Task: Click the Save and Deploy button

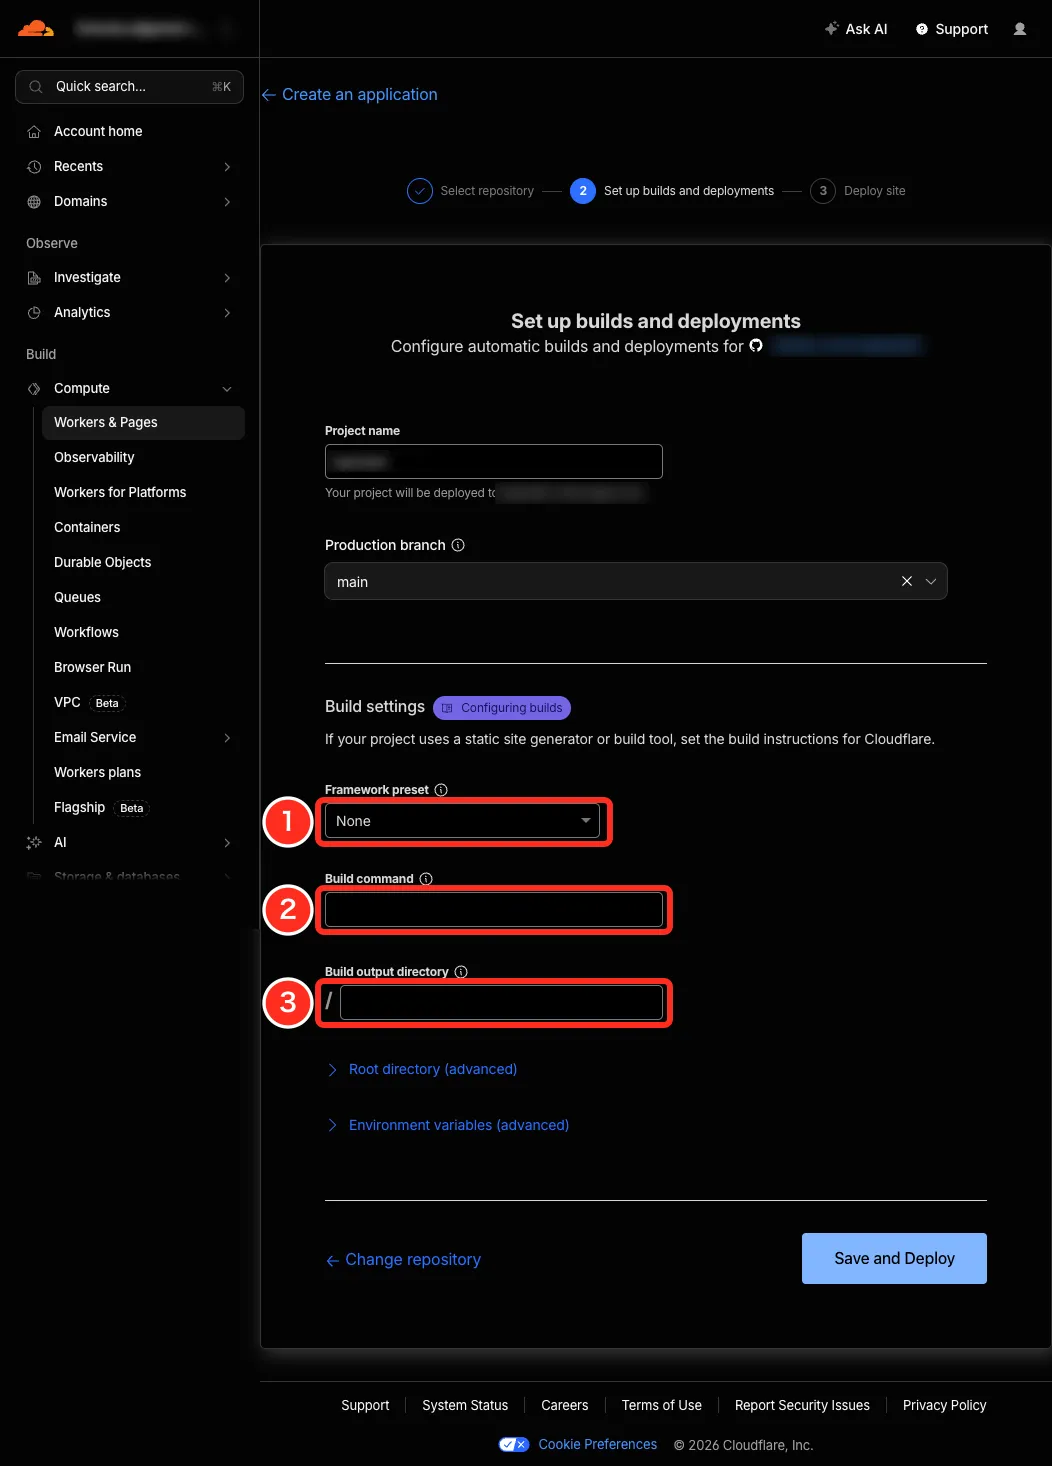Action: (x=894, y=1258)
